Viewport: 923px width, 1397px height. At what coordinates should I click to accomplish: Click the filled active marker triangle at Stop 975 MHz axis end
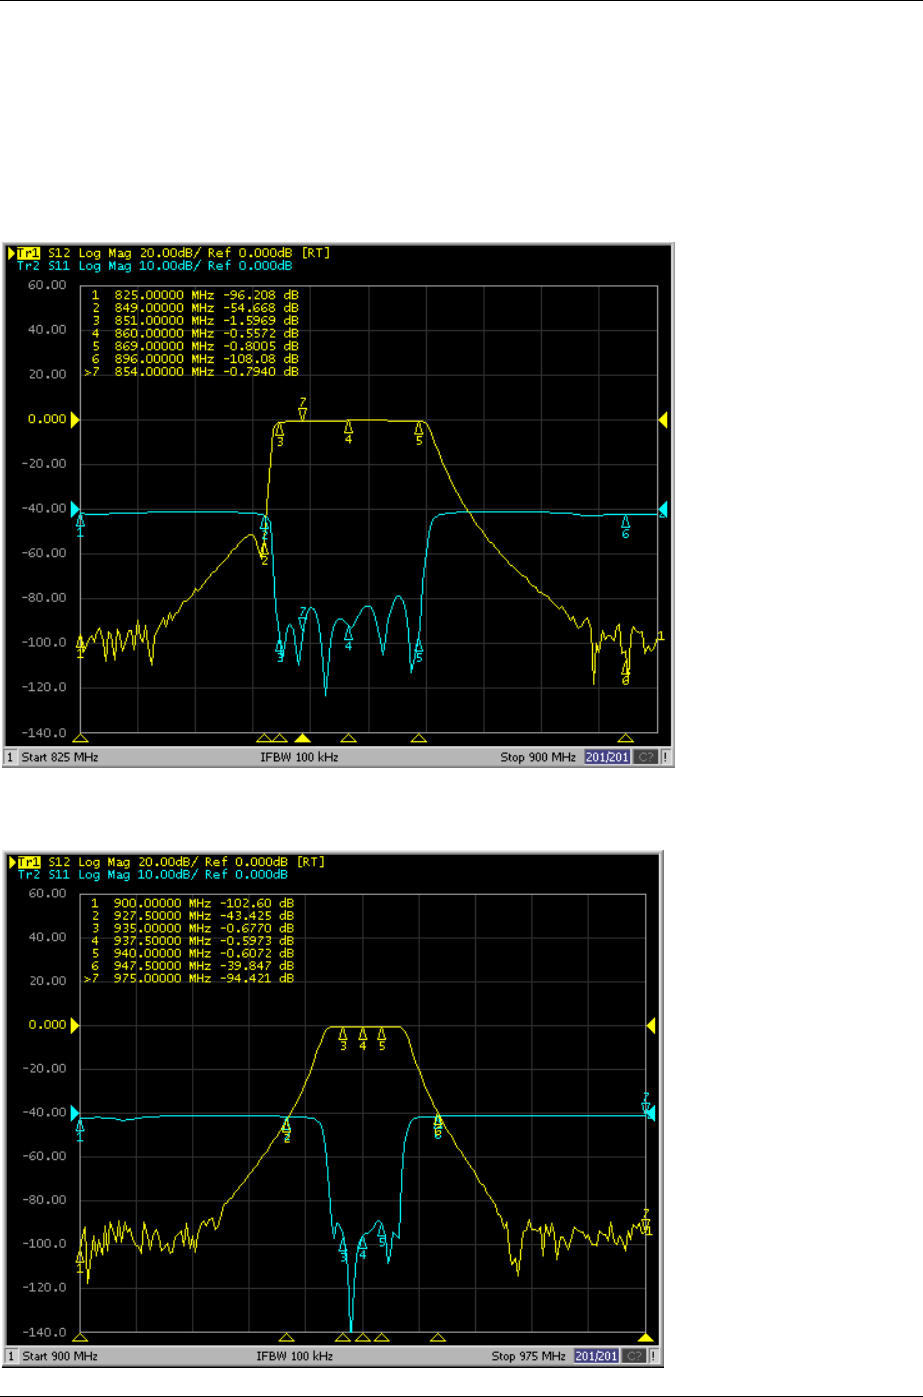pos(646,1337)
